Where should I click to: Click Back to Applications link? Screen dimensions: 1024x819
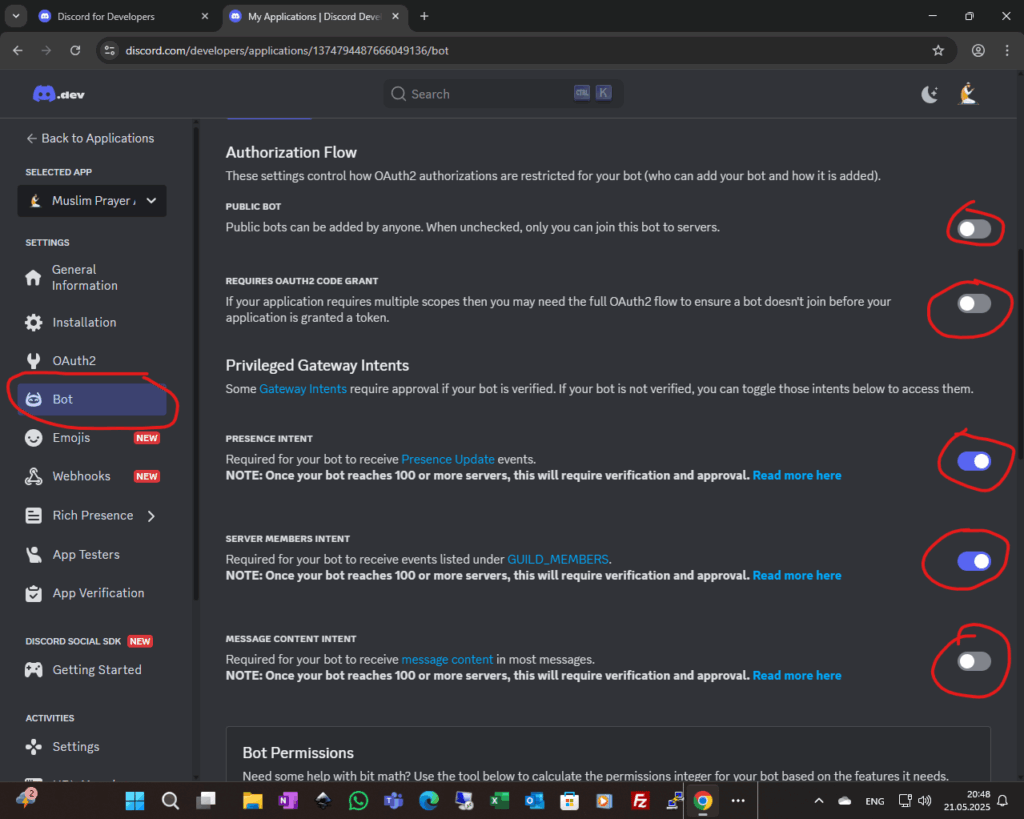click(90, 138)
